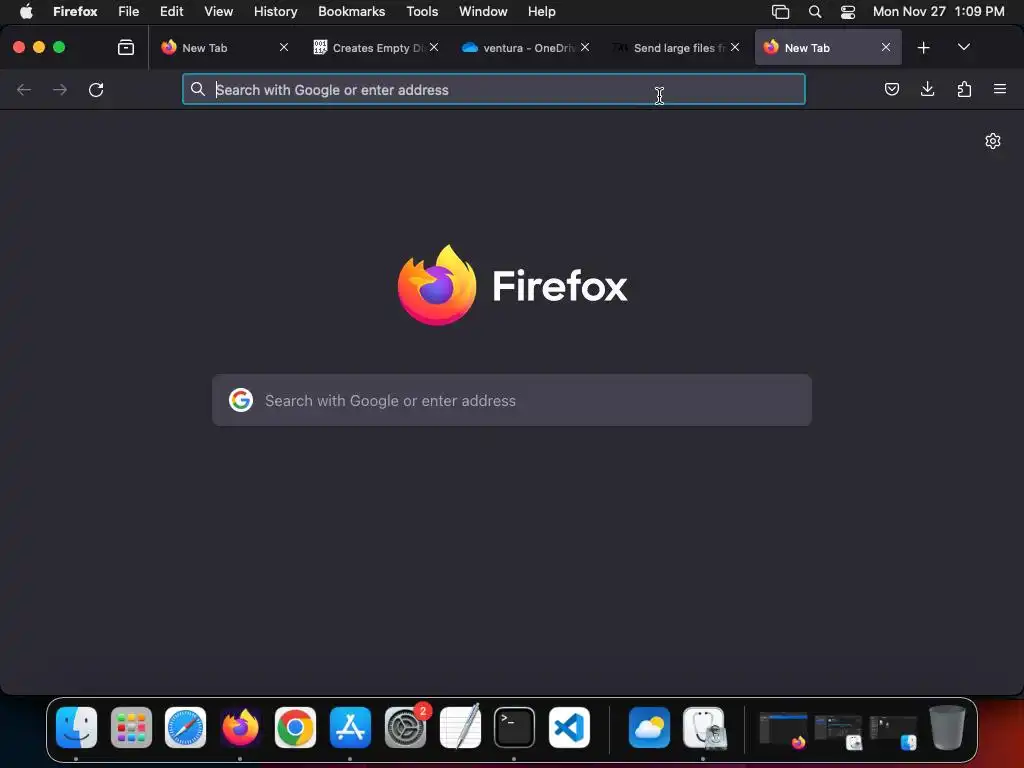Open the hamburger application menu
The width and height of the screenshot is (1024, 768).
(x=1000, y=89)
